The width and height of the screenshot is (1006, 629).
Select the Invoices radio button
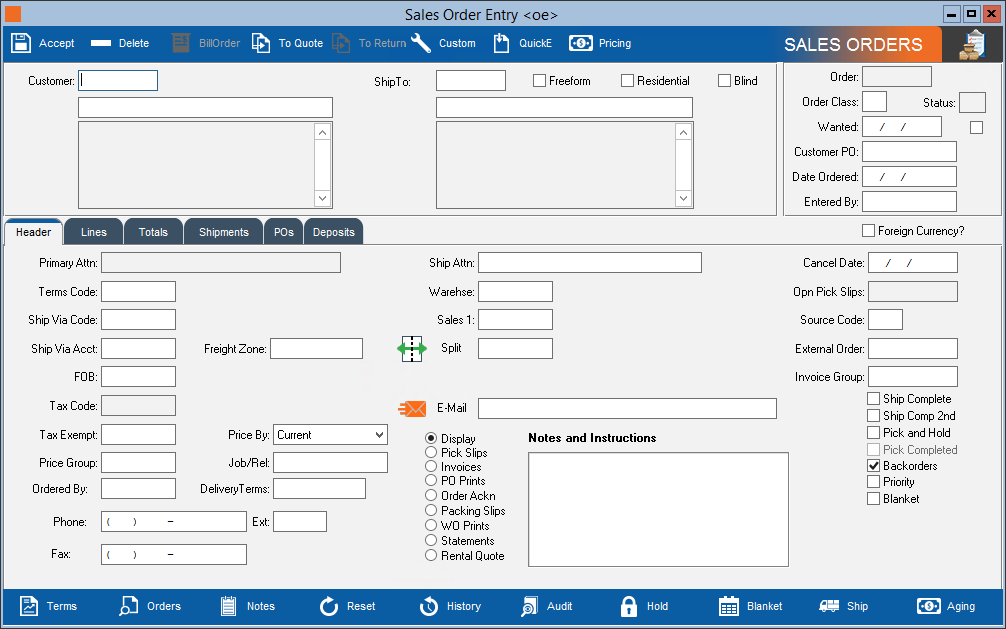click(430, 466)
